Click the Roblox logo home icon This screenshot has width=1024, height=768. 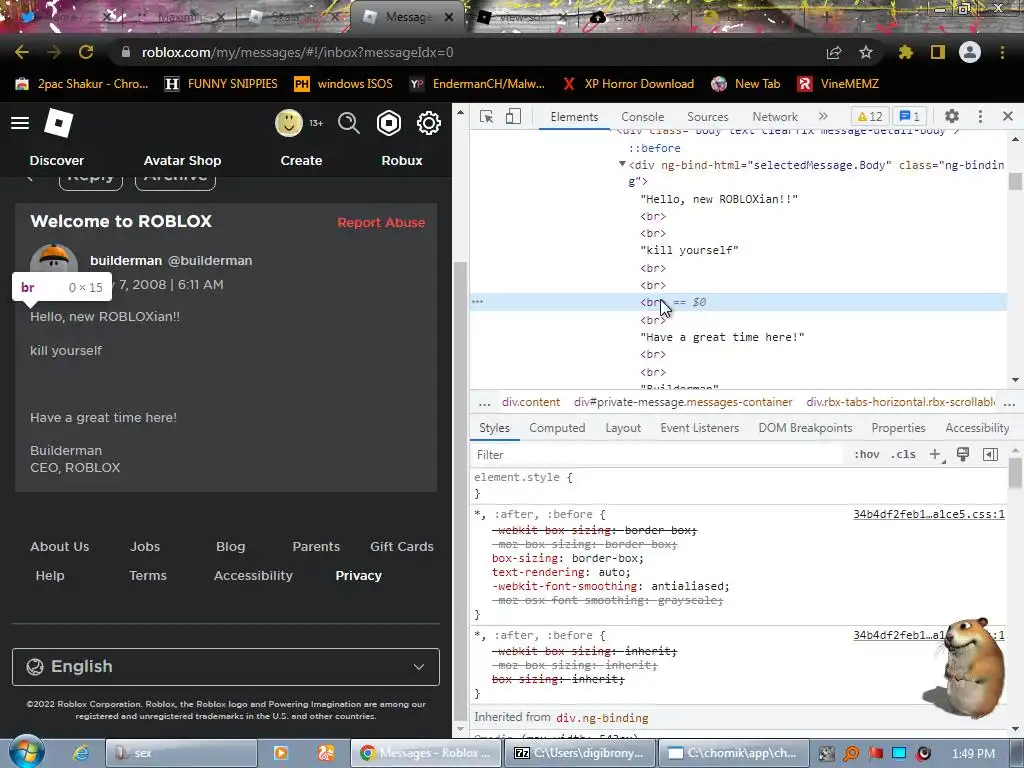(x=58, y=123)
